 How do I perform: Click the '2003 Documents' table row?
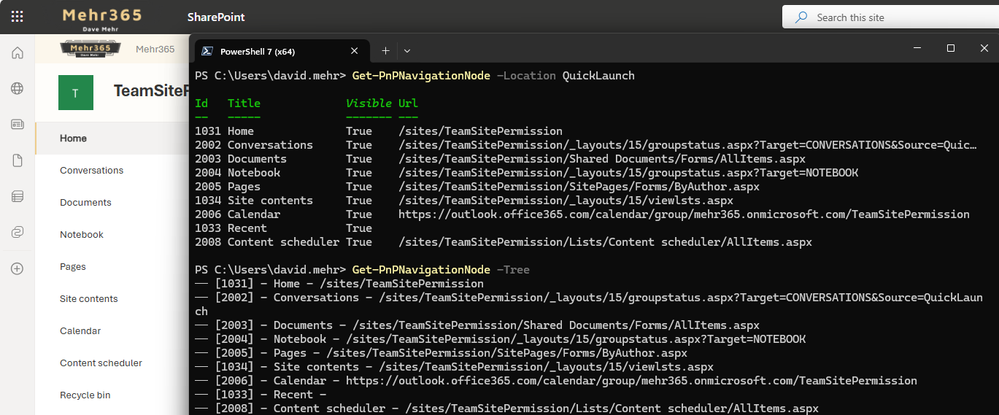coord(500,159)
